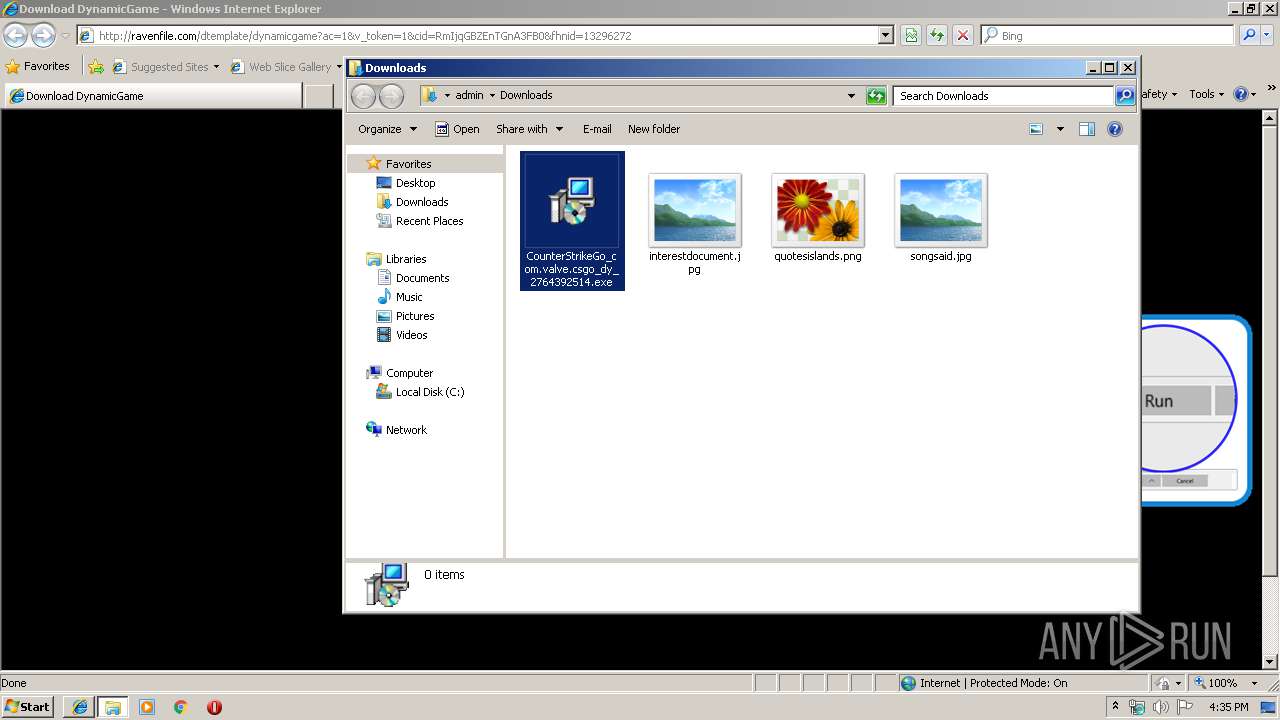Expand the view options dropdown arrow
This screenshot has height=720, width=1280.
point(1060,129)
